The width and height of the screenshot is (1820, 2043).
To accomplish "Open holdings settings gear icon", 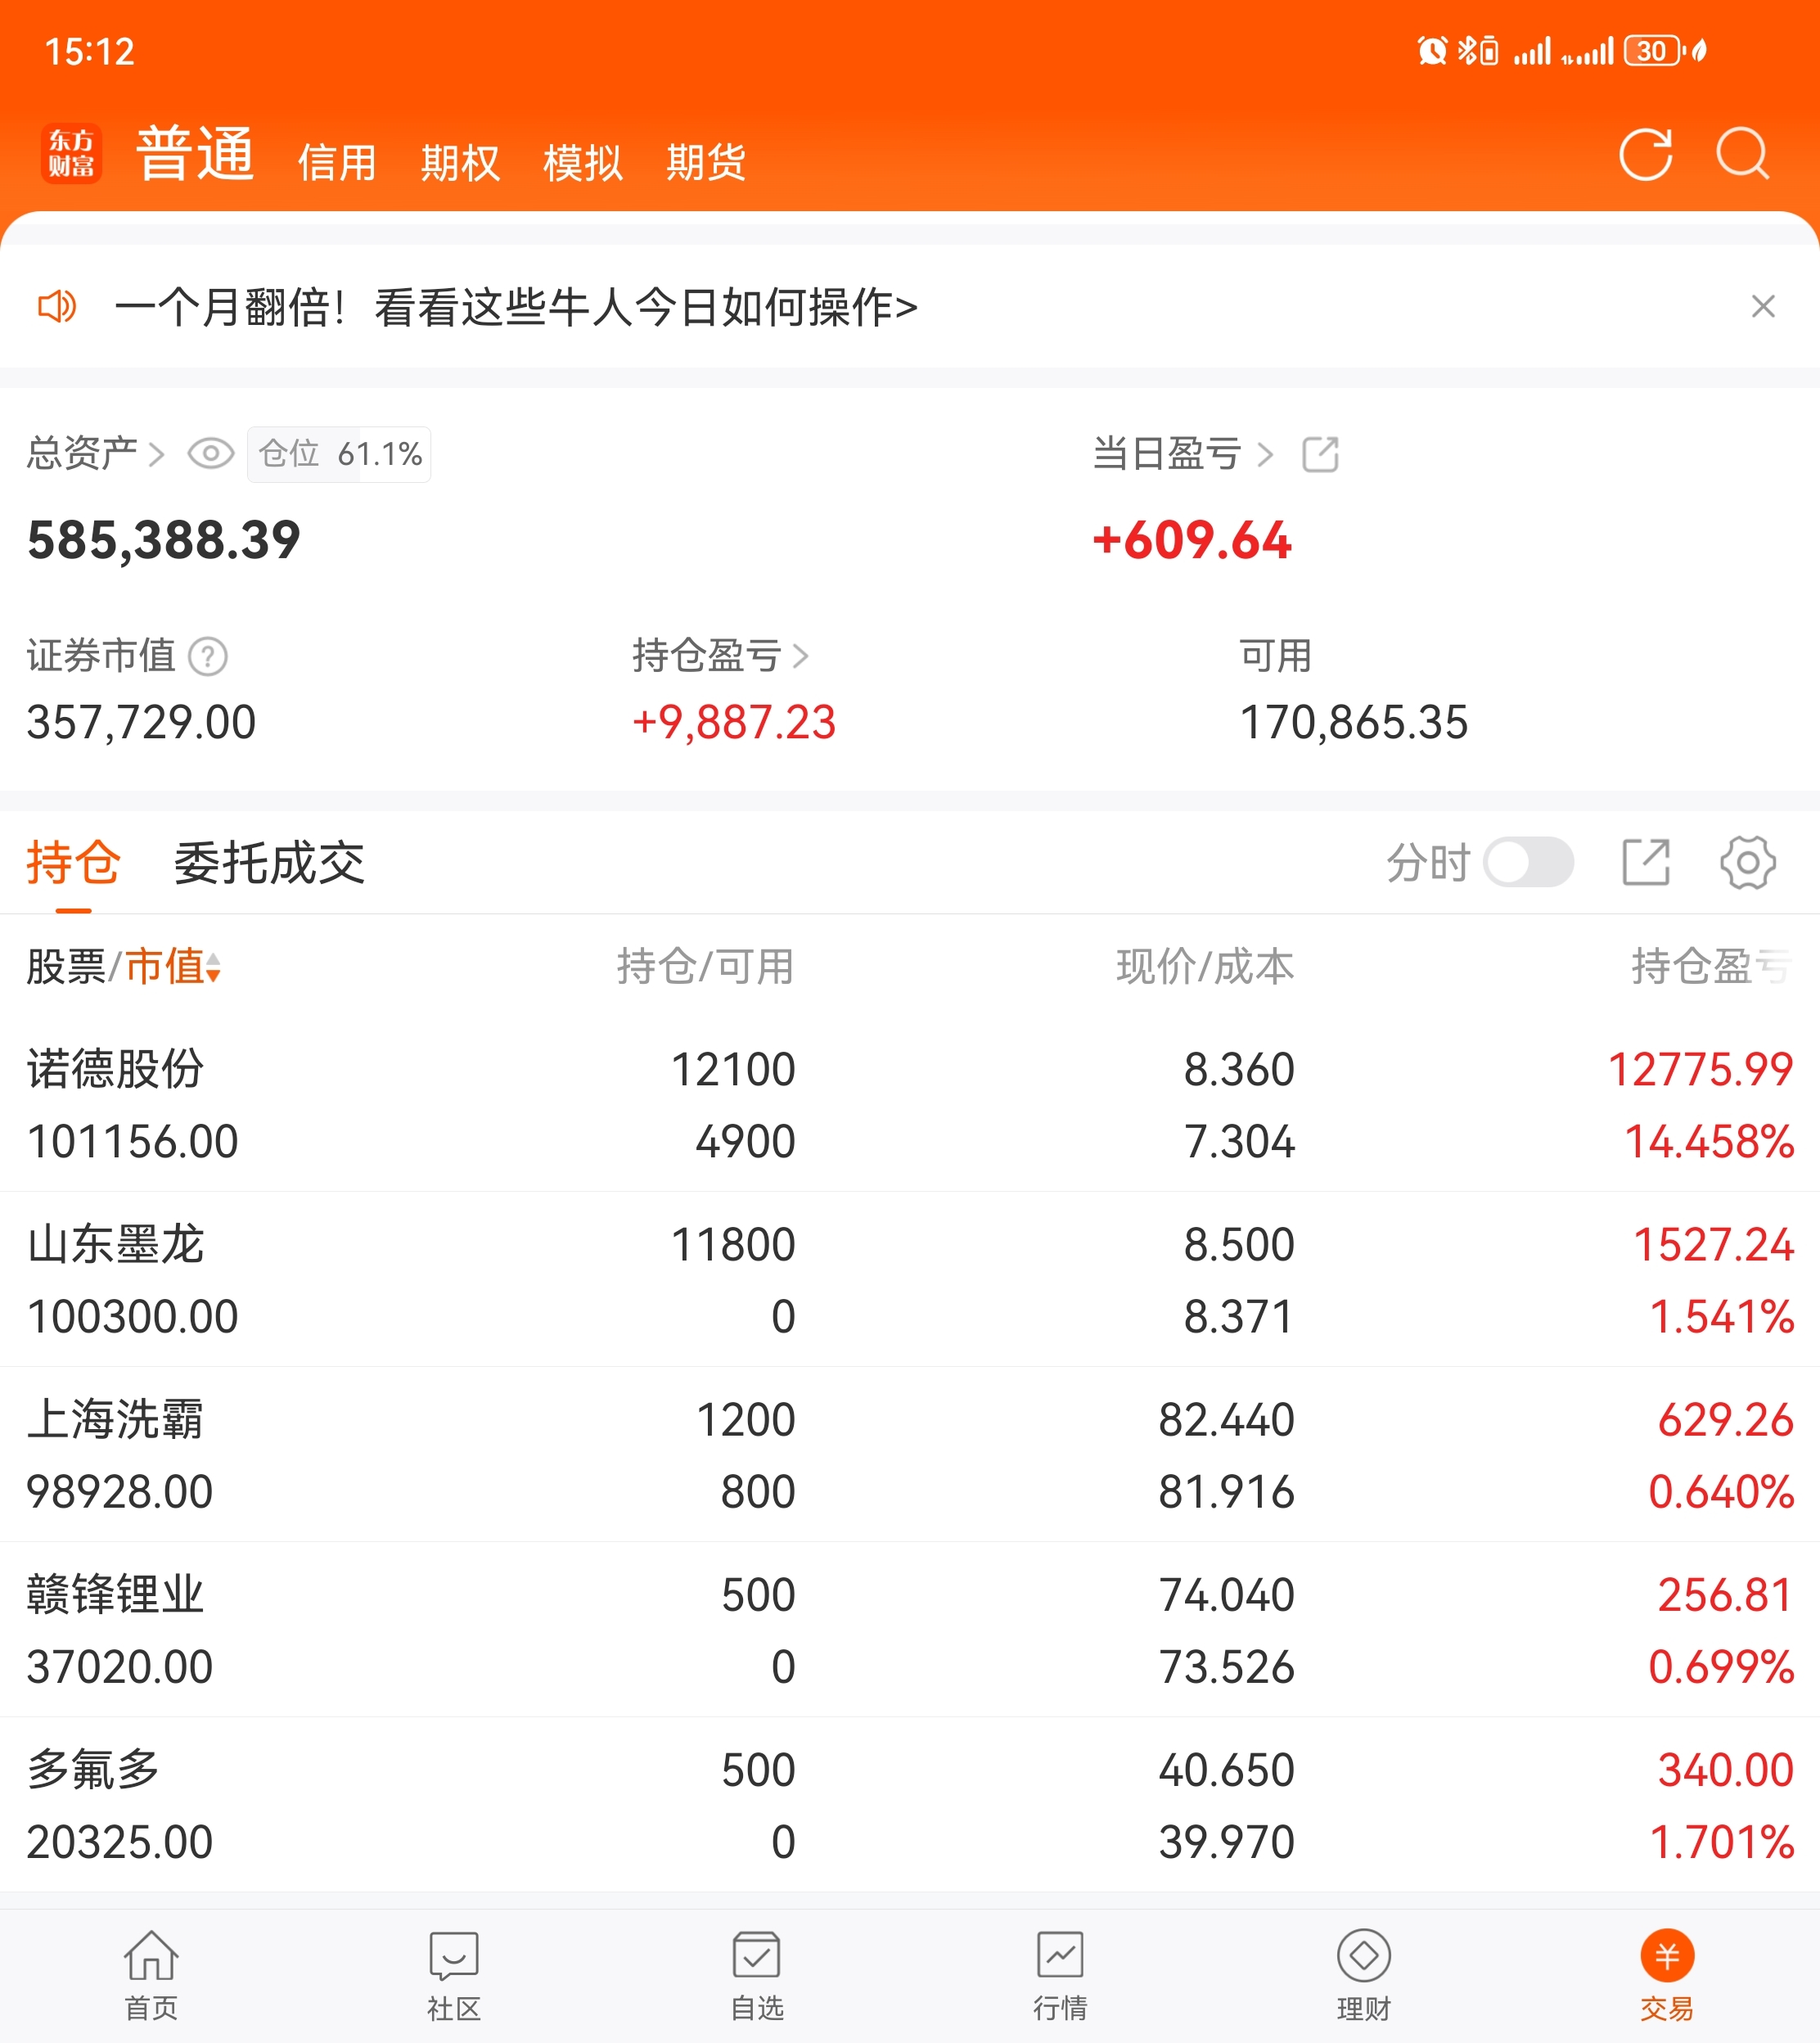I will point(1747,862).
